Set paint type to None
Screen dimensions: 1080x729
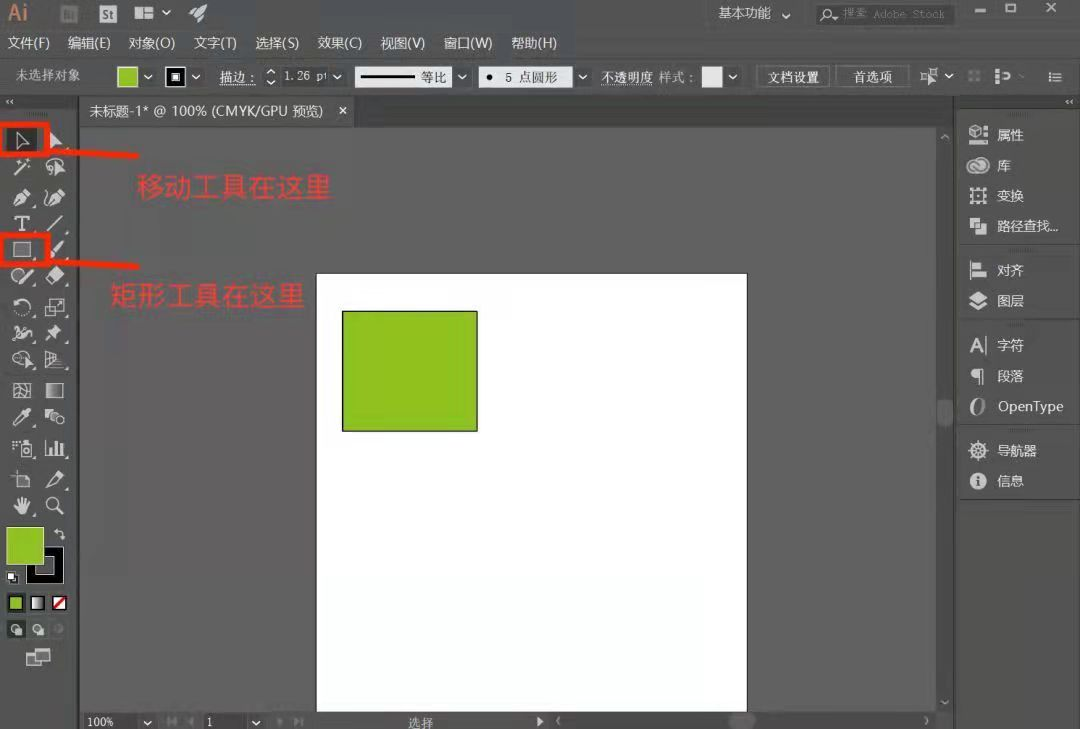(60, 603)
